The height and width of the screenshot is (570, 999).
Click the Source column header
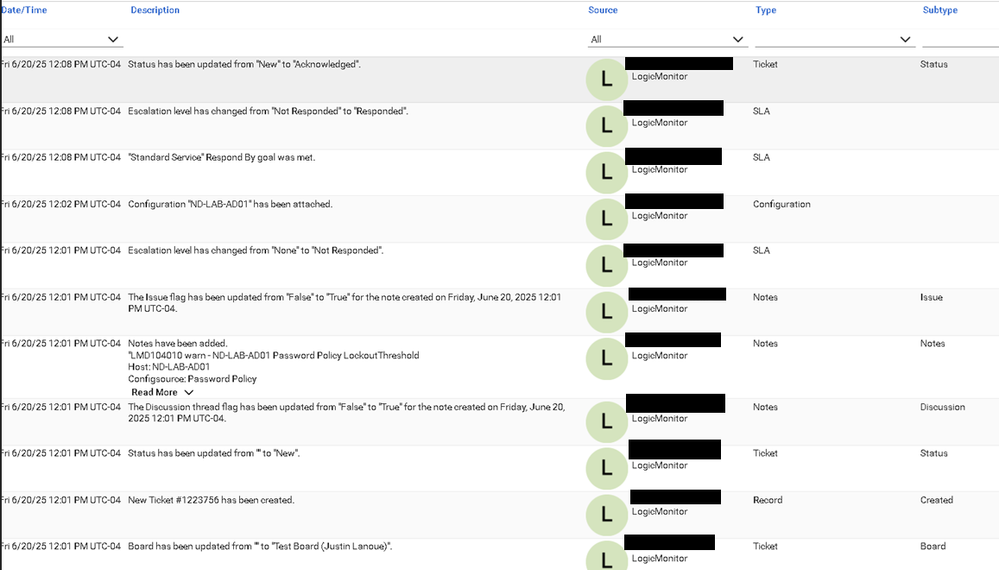point(603,10)
